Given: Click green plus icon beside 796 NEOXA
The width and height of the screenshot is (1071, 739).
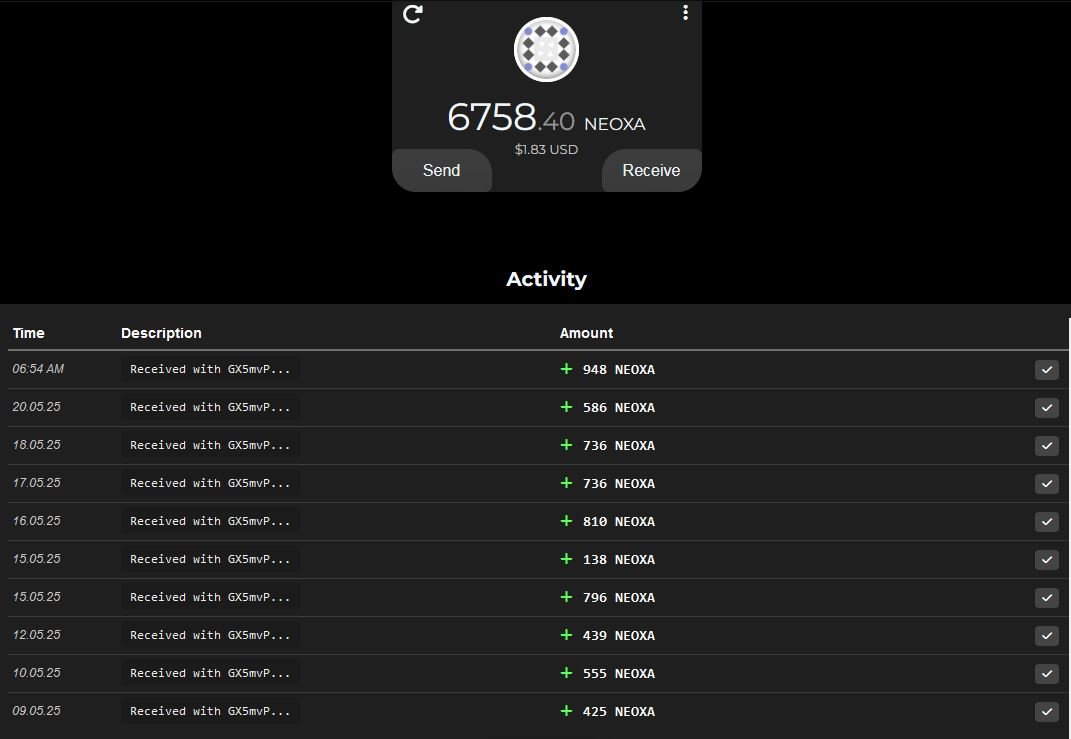Looking at the screenshot, I should point(566,597).
